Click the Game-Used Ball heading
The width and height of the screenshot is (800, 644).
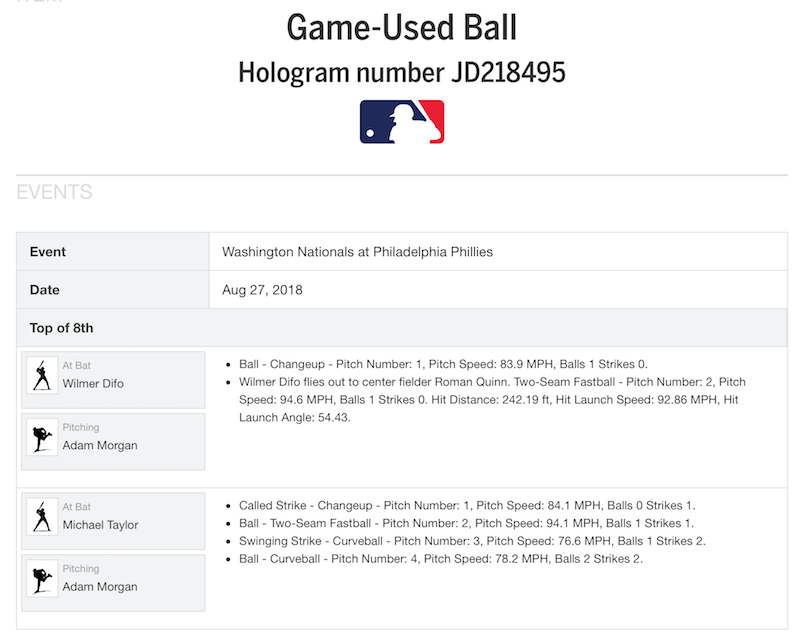(x=401, y=27)
